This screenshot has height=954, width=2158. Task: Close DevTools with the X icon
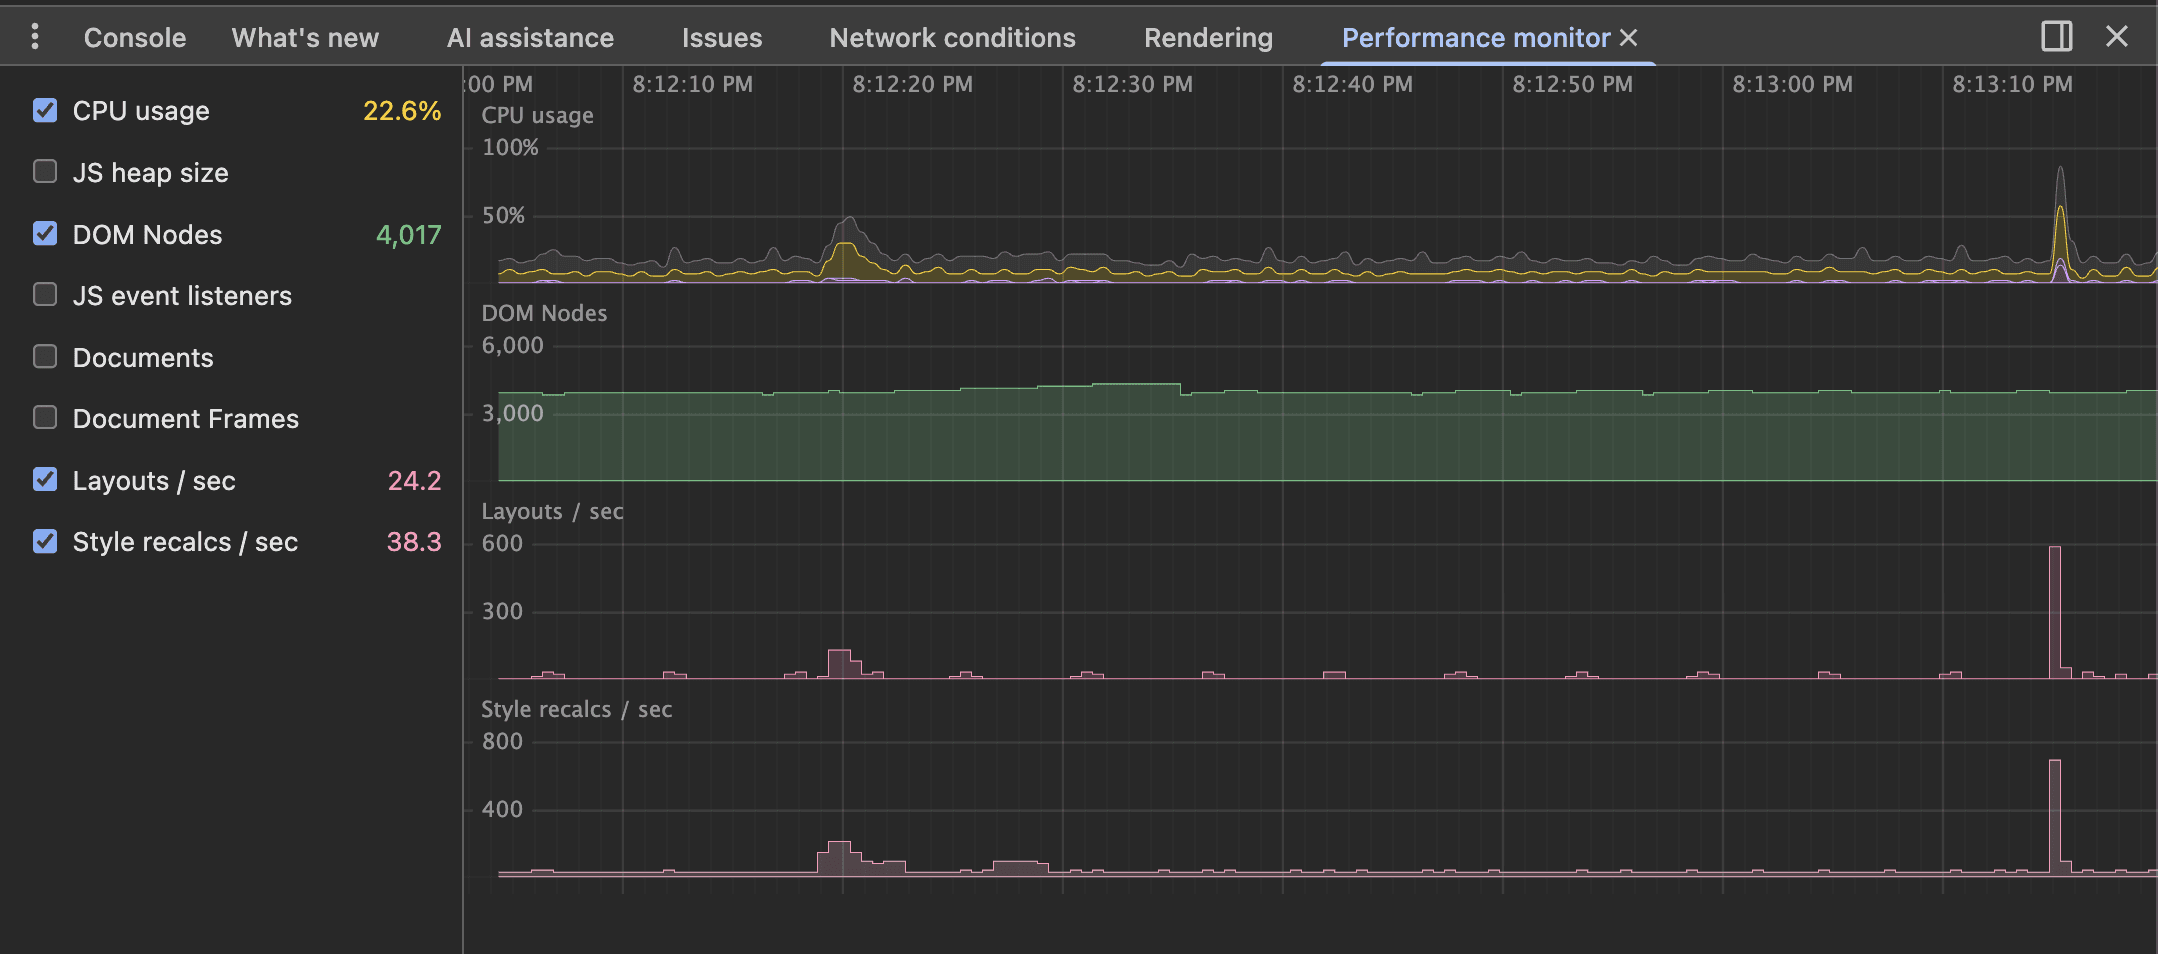[x=2117, y=36]
